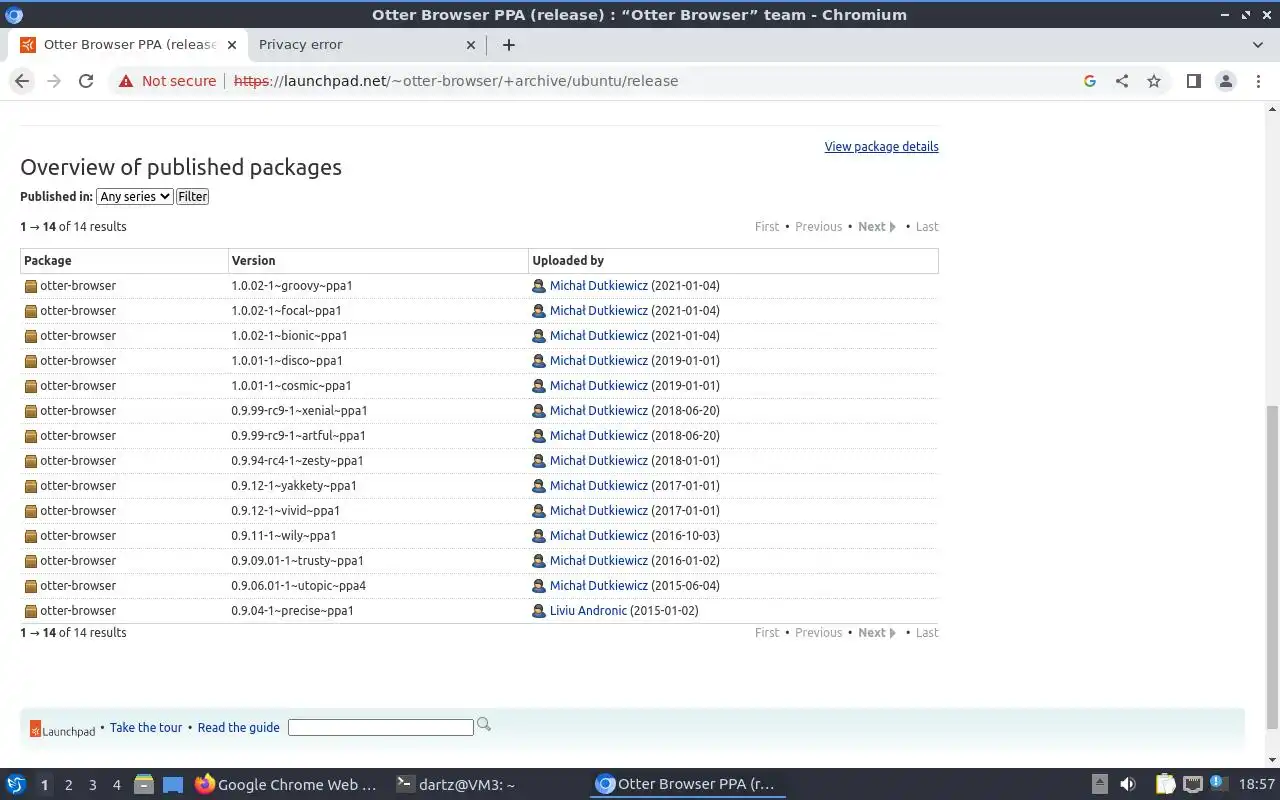Click the footer search magnifier icon
1280x800 pixels.
(x=484, y=724)
